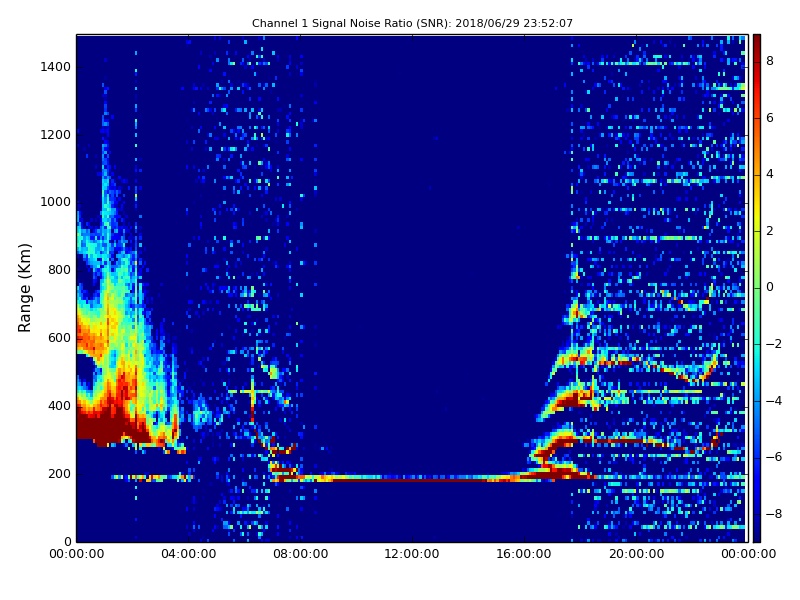This screenshot has width=800, height=600.
Task: Click the 16:00:00 time axis label
Action: coord(524,554)
